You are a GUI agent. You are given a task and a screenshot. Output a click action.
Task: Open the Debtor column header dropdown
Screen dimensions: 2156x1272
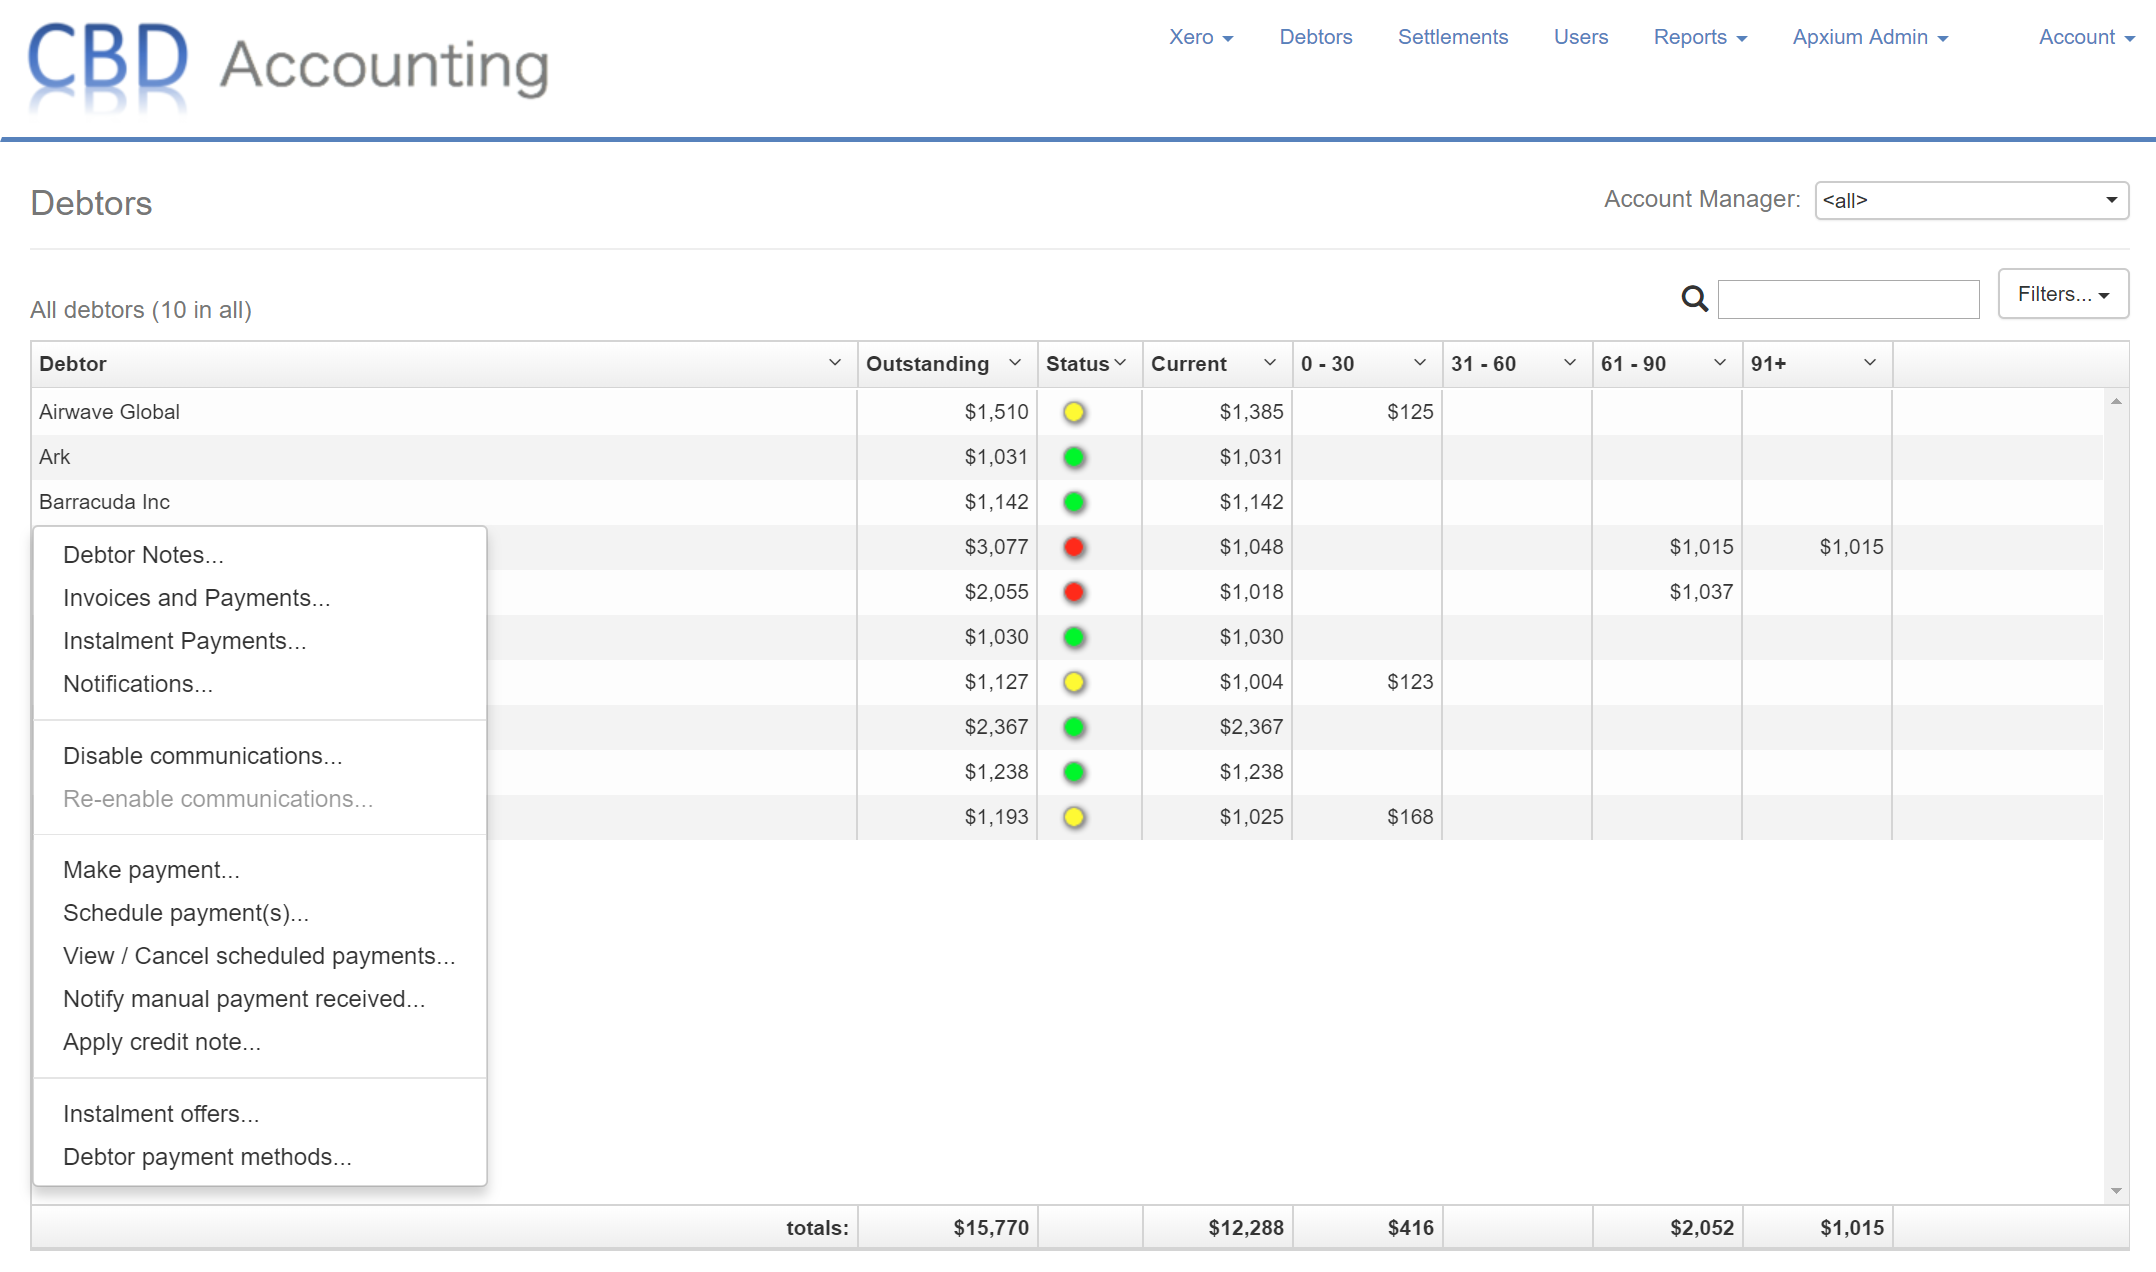tap(835, 363)
